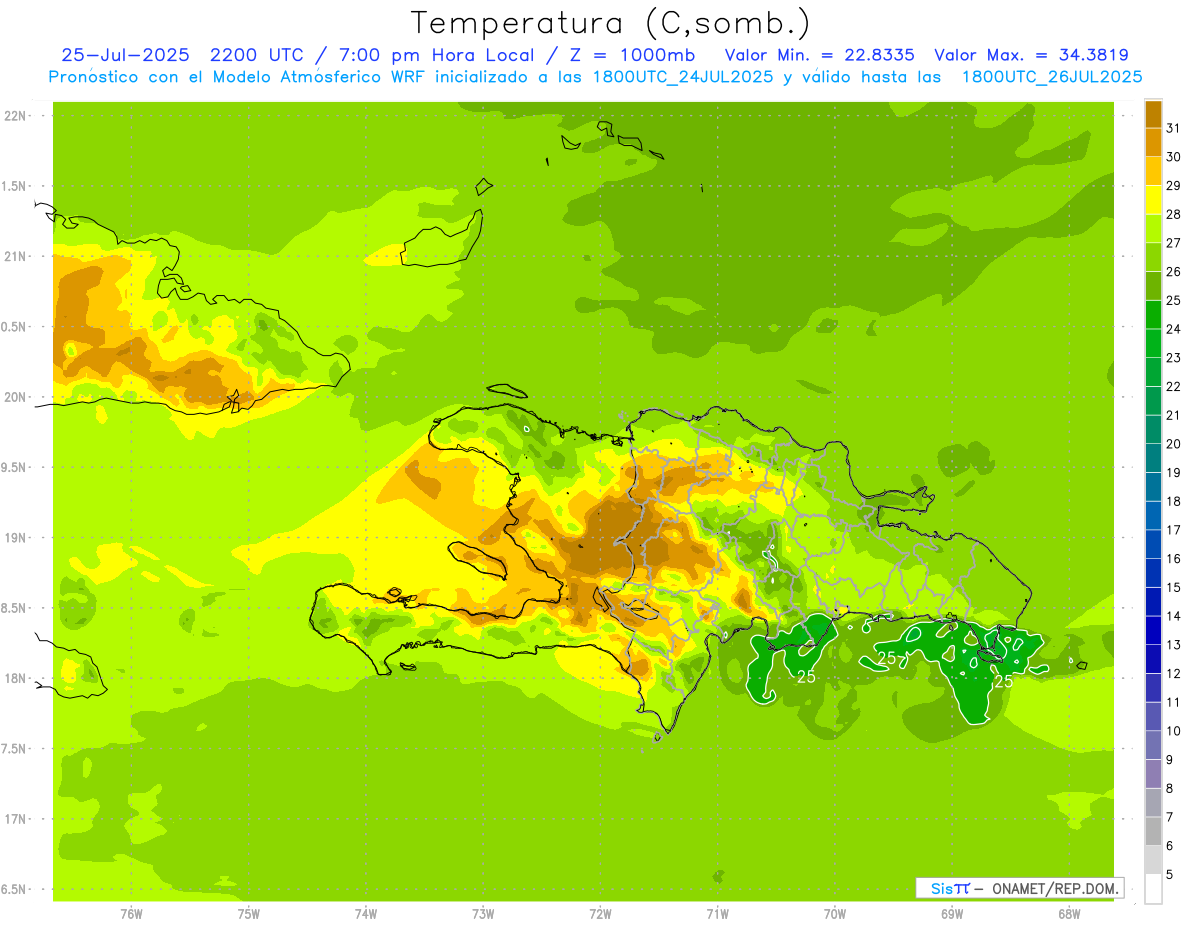Select the 'Z = 1000mb' level text

click(632, 55)
